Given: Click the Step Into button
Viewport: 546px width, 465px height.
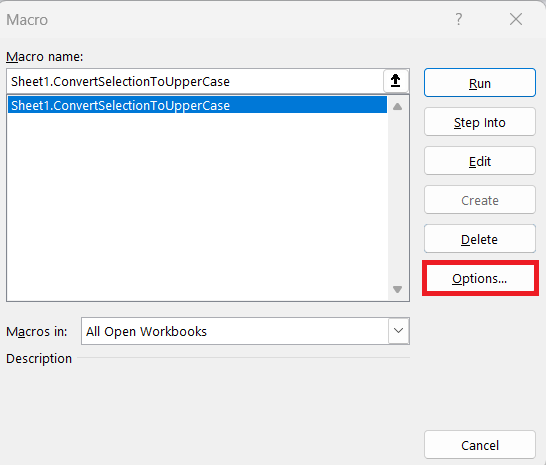Looking at the screenshot, I should 479,122.
